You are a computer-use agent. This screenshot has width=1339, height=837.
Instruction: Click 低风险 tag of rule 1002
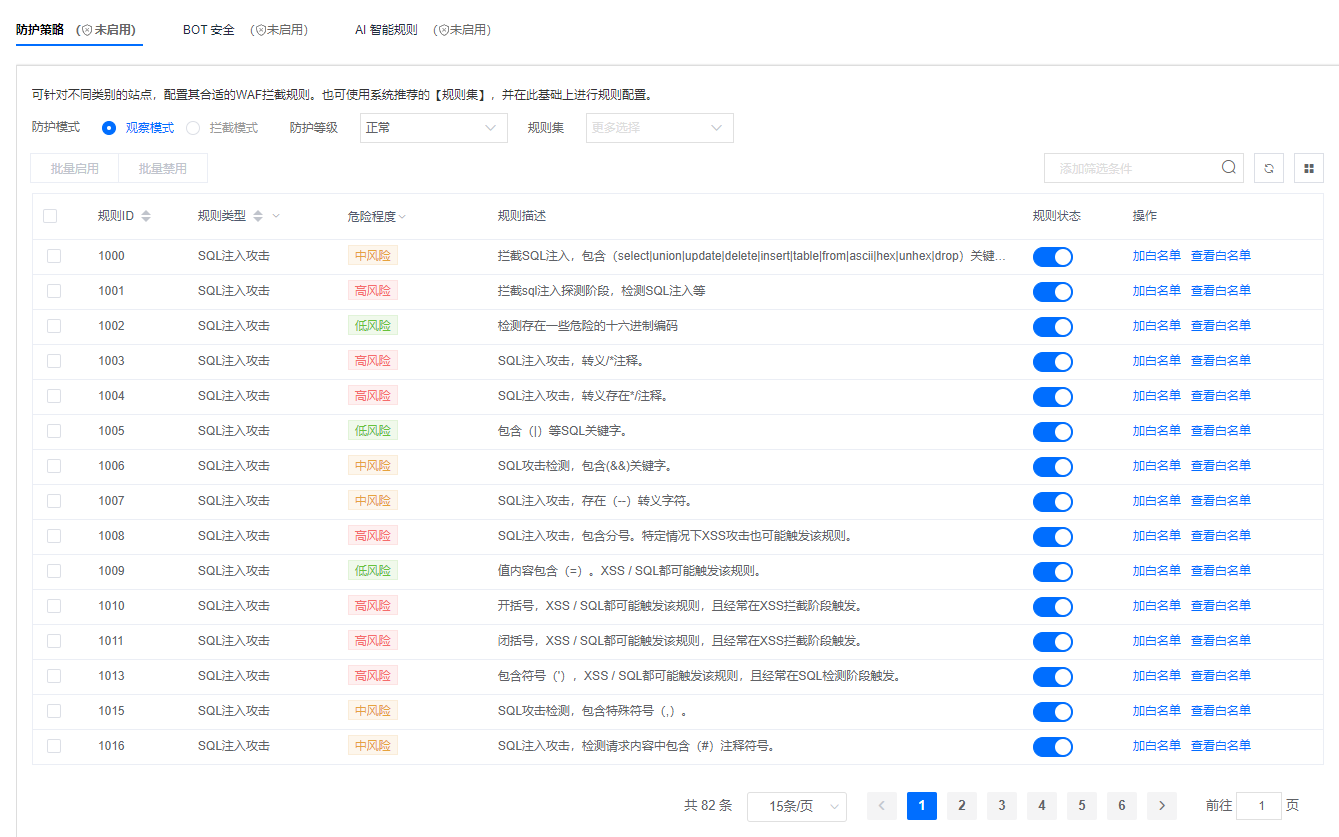click(x=373, y=326)
